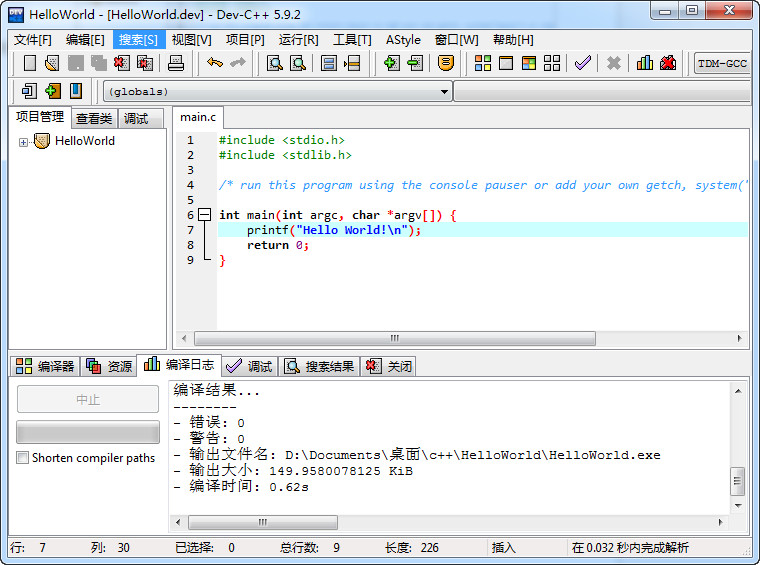The height and width of the screenshot is (565, 760).
Task: Click the bookmark shield toolbar icon
Action: click(x=445, y=63)
